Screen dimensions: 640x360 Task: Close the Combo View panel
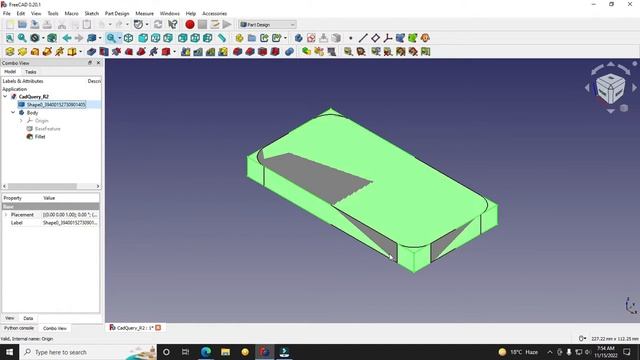[x=98, y=63]
